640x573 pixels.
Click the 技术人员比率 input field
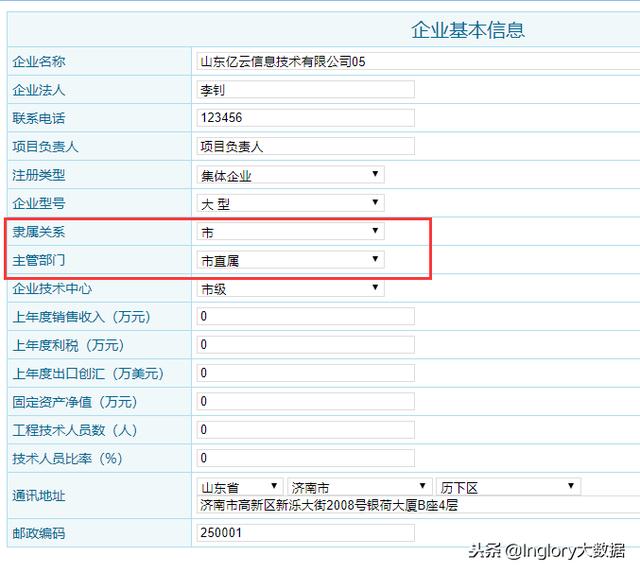[x=305, y=458]
